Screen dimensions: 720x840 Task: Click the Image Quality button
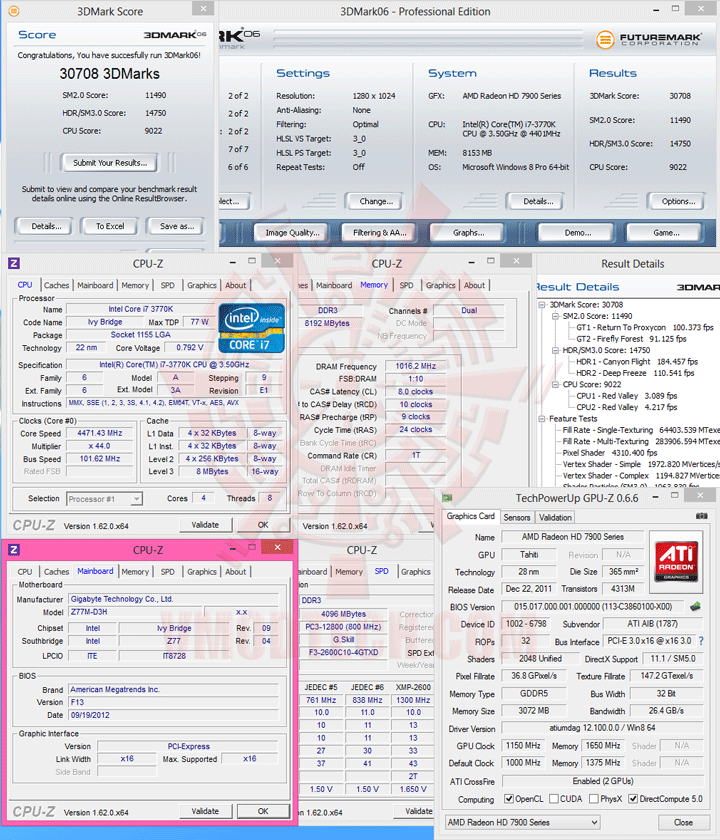(292, 232)
